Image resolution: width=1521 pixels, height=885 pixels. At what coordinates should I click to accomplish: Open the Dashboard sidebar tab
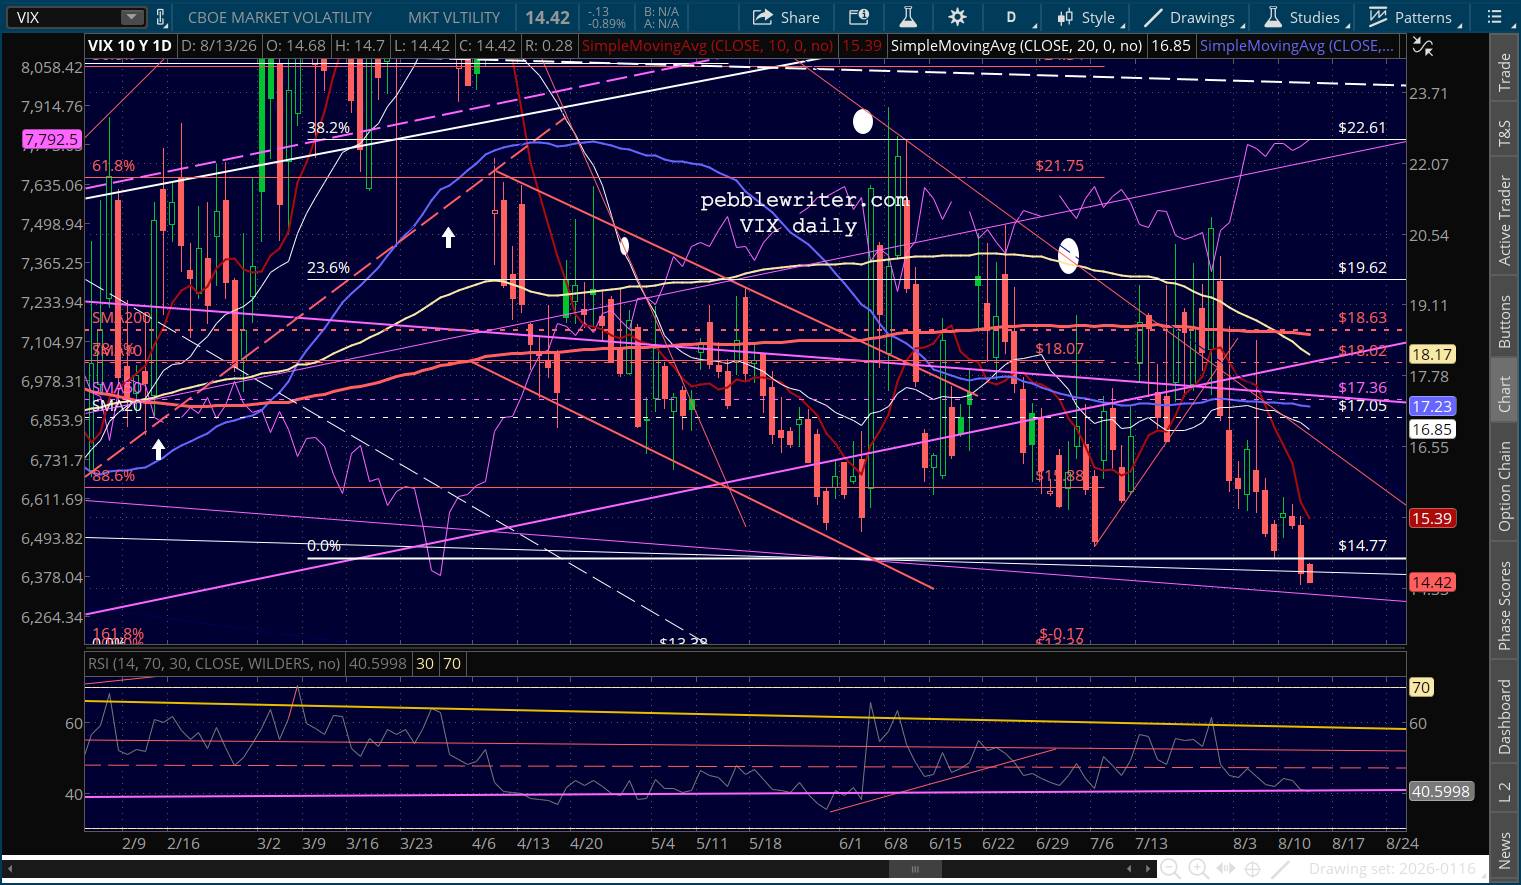1504,716
